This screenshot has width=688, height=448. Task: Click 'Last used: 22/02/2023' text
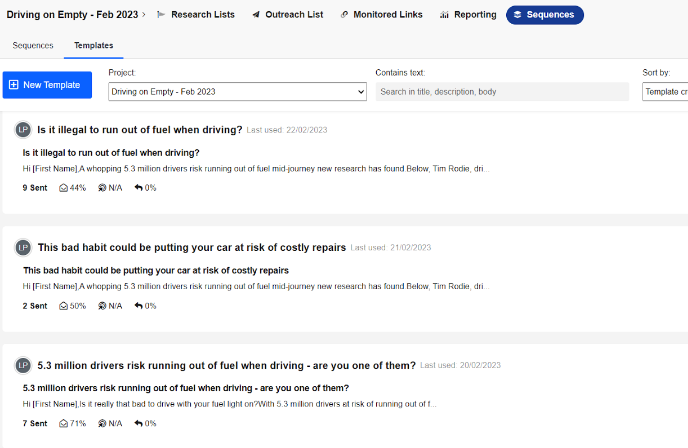point(287,130)
